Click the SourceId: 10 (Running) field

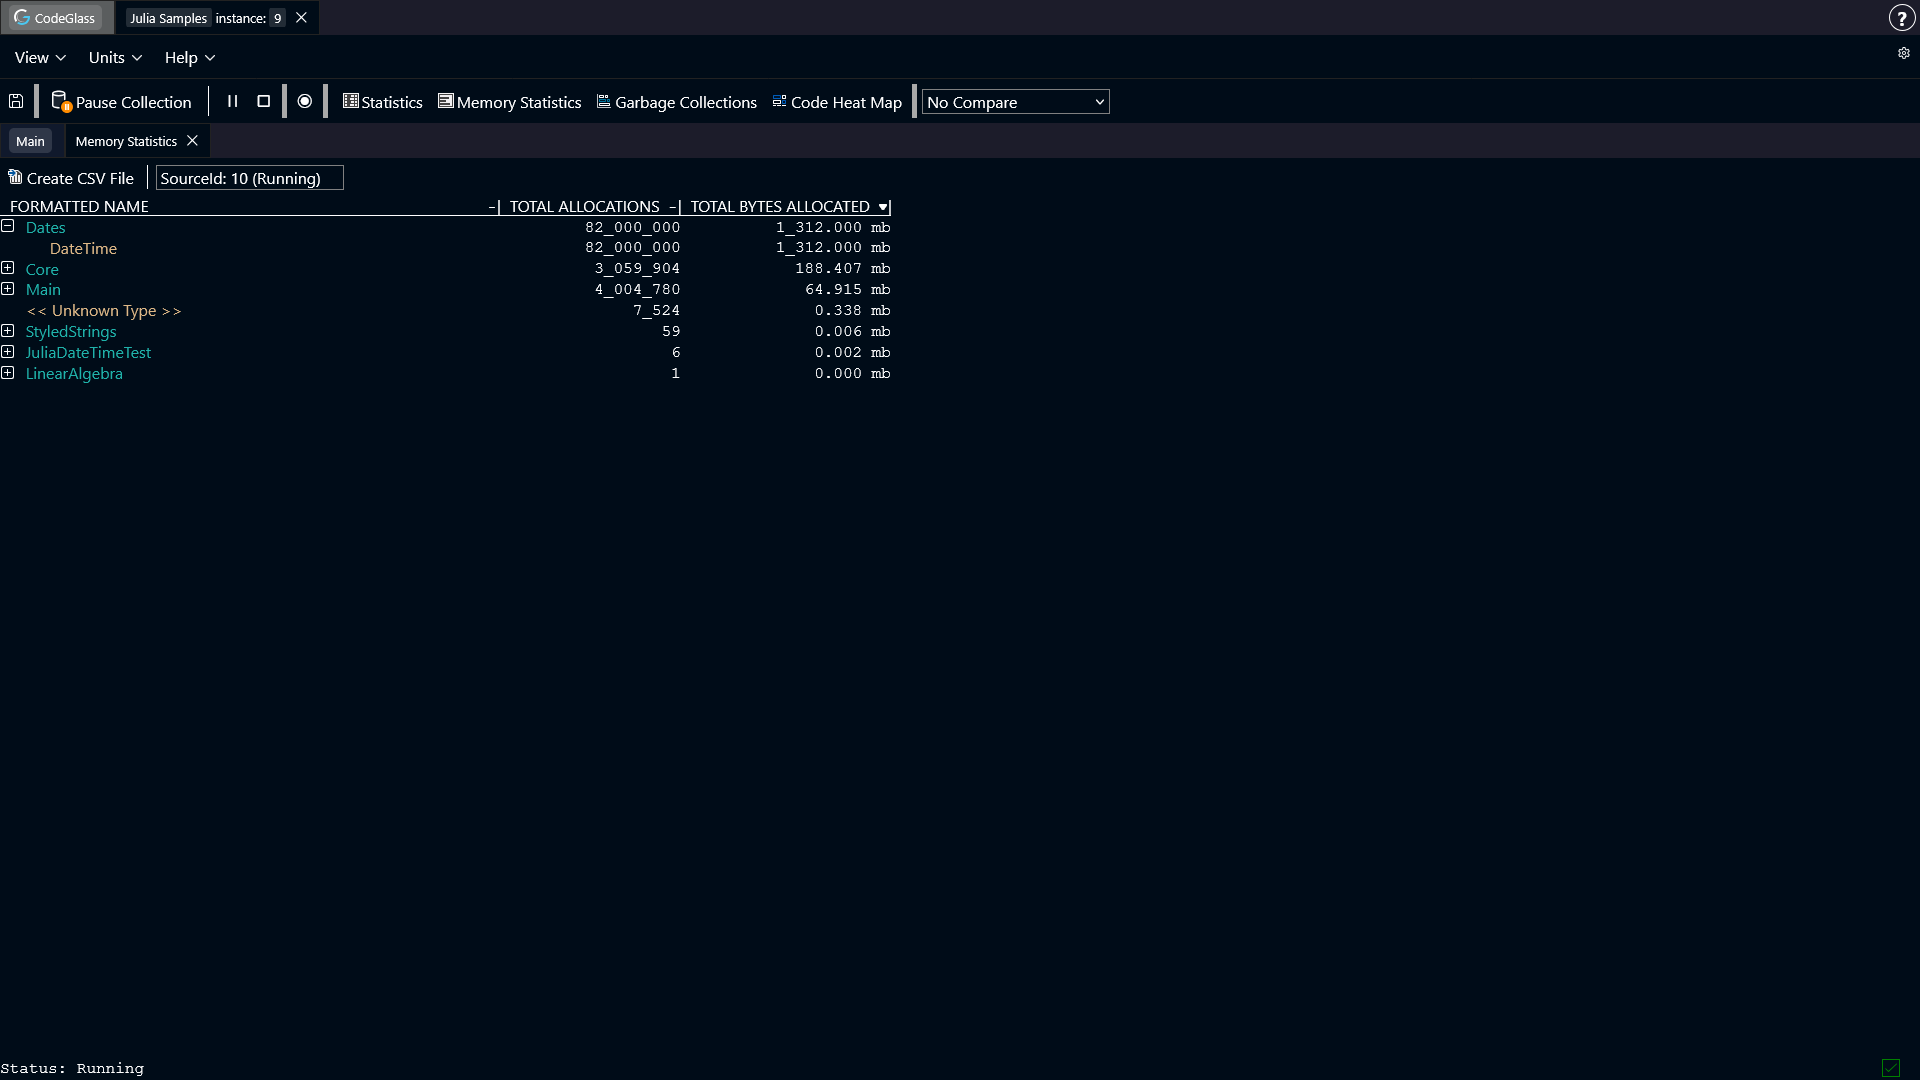click(x=249, y=178)
